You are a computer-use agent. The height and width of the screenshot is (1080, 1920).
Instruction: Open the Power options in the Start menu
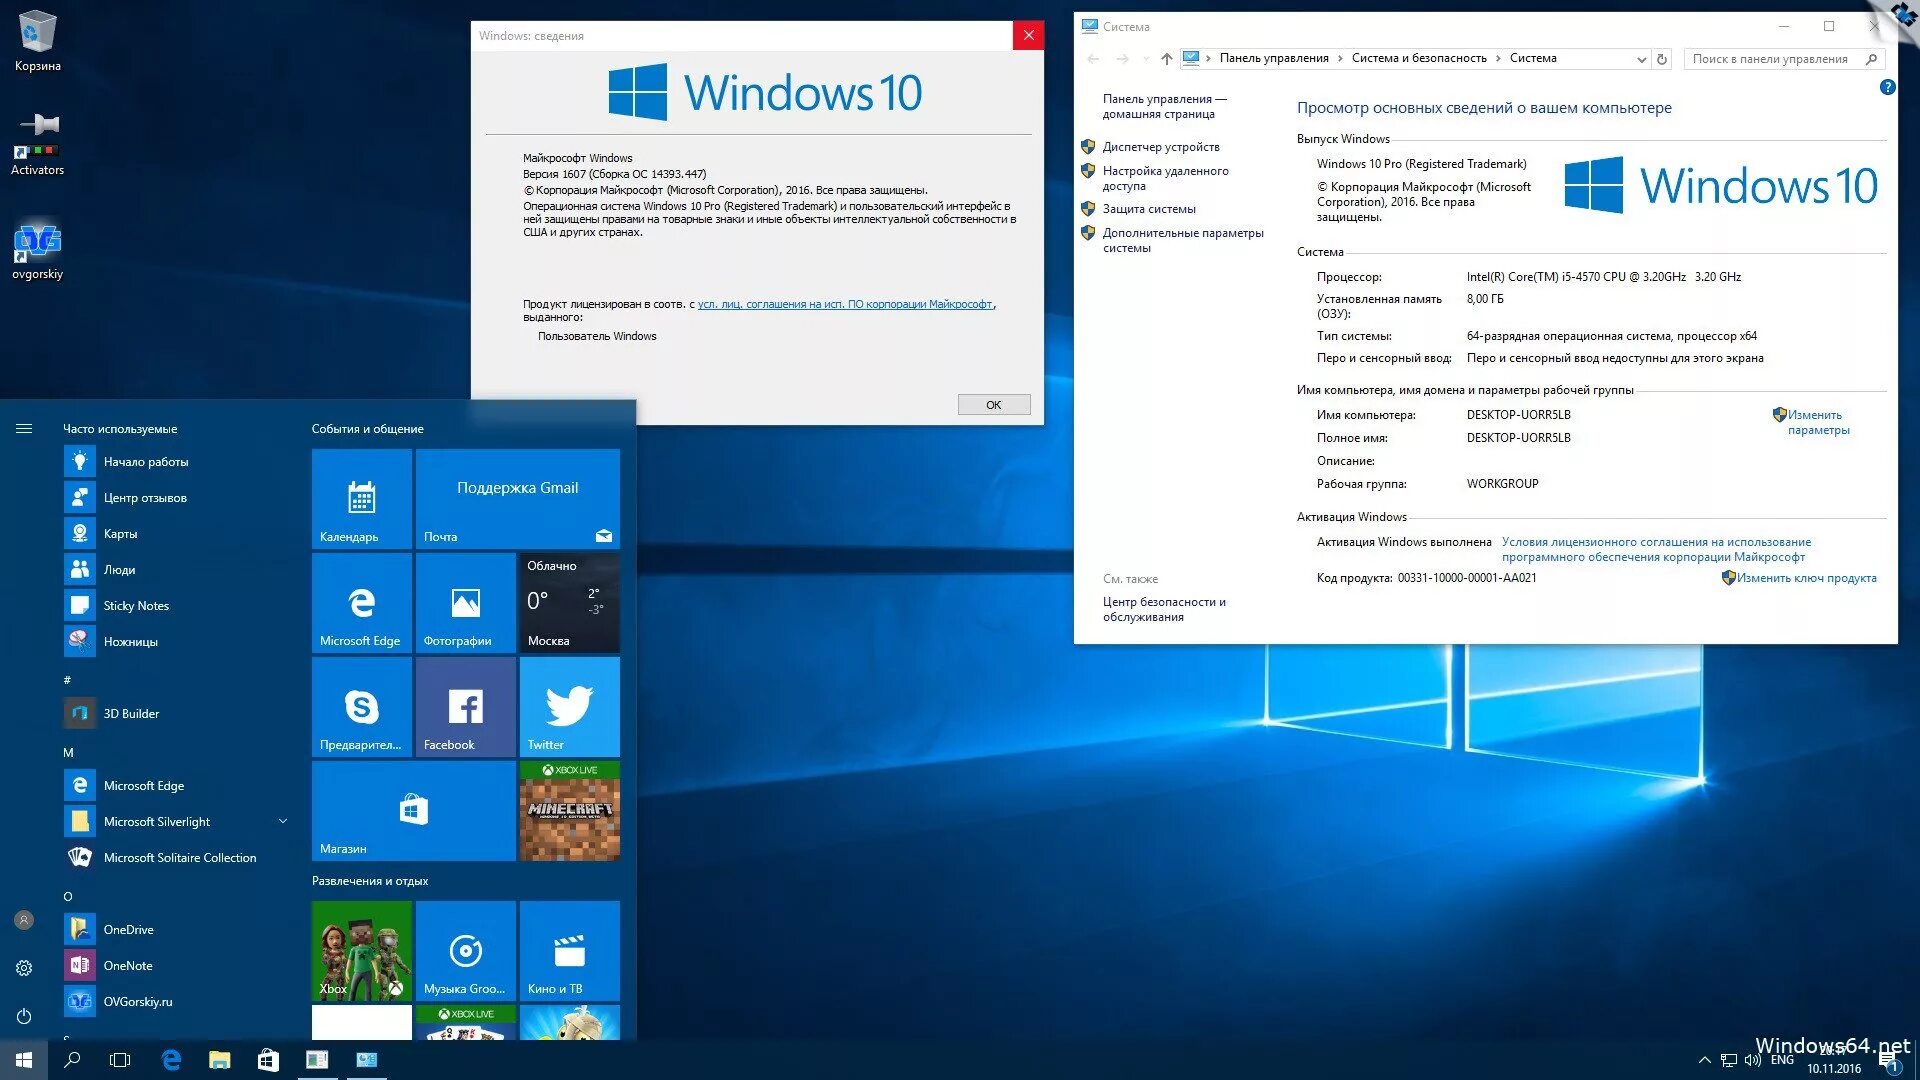coord(24,1016)
